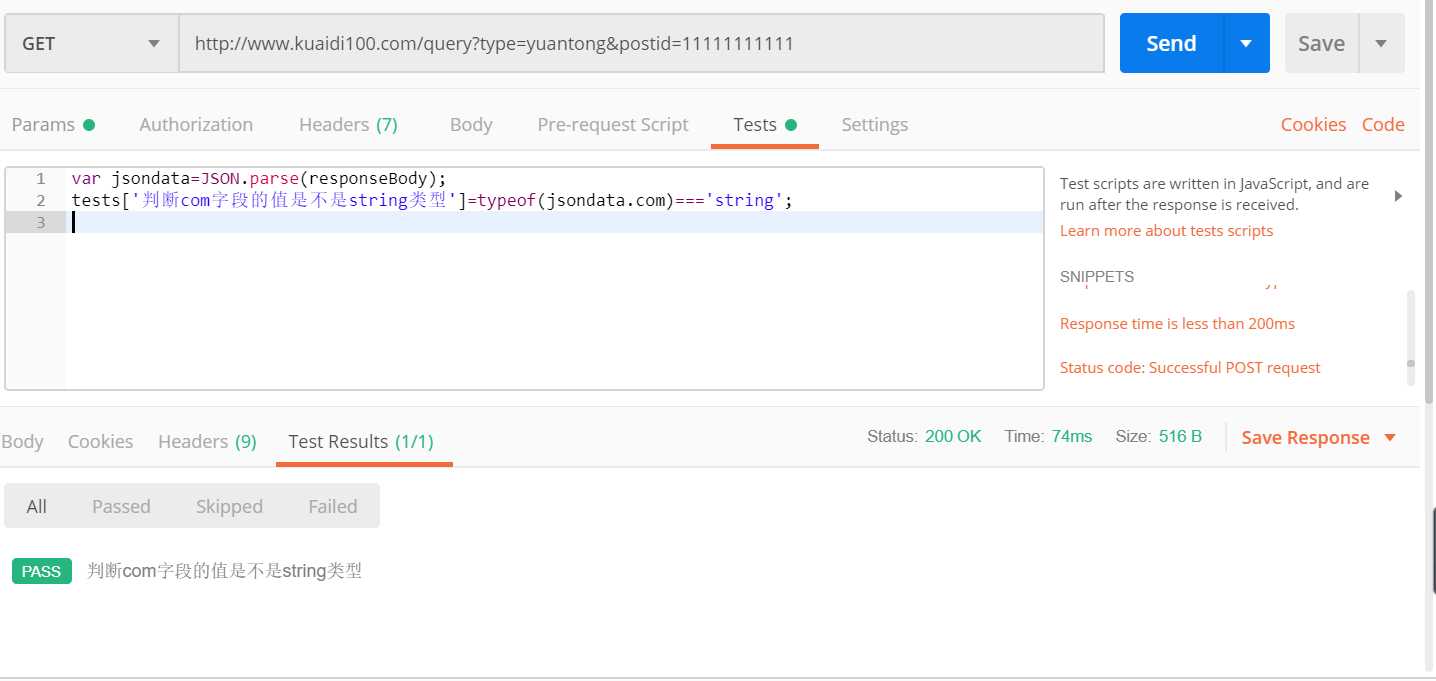Click the request URL input field

tap(641, 43)
